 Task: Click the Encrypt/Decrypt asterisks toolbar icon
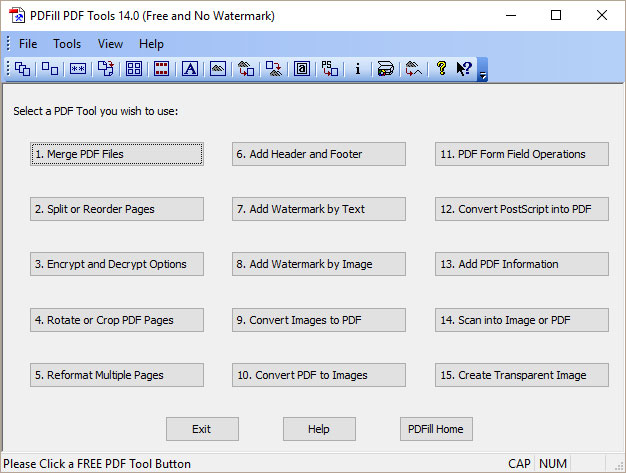pyautogui.click(x=78, y=69)
